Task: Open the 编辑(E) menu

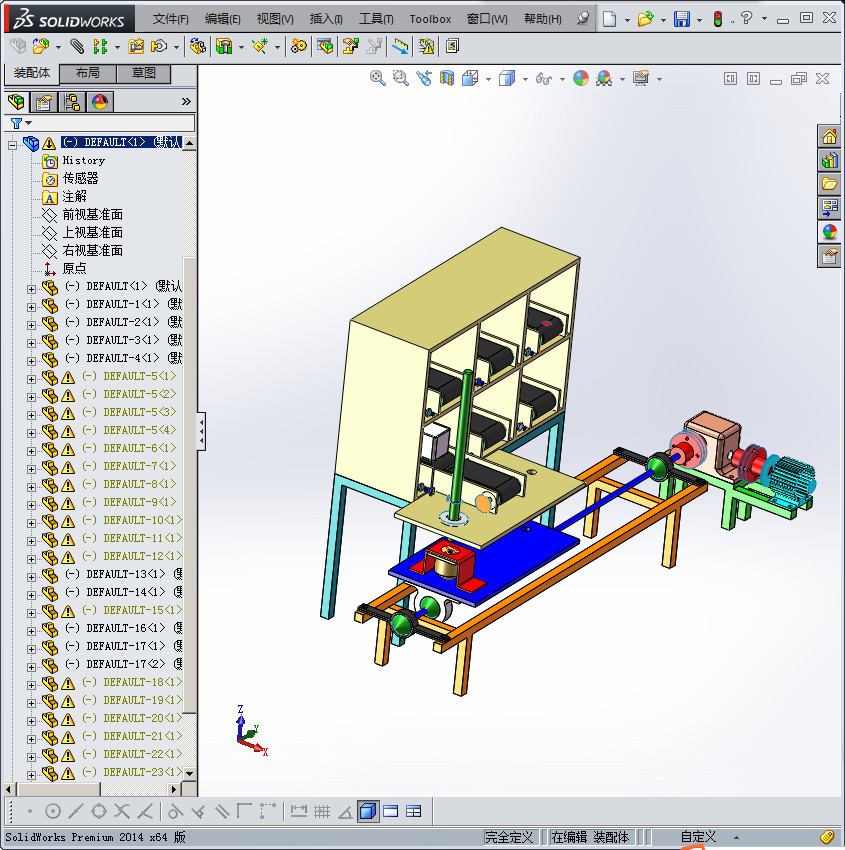Action: point(222,20)
